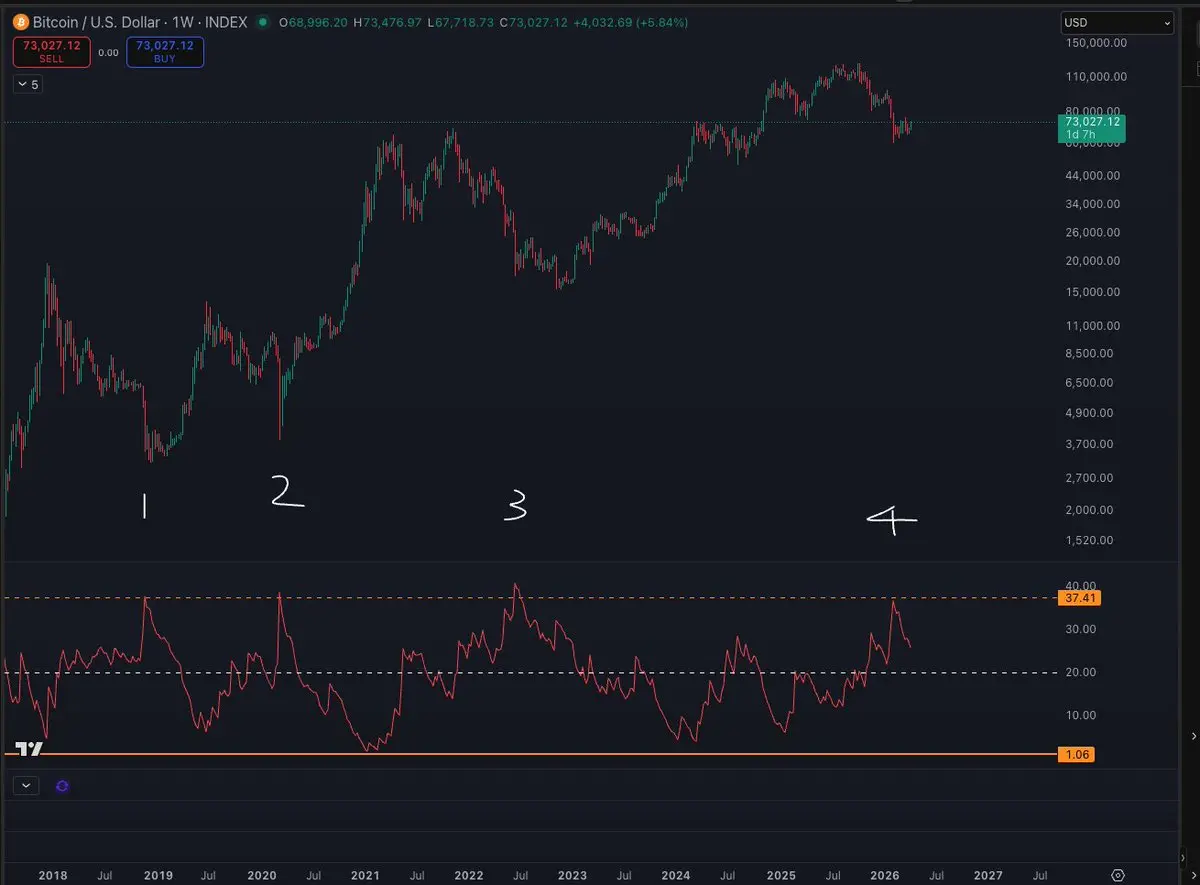The height and width of the screenshot is (885, 1200).
Task: Click the TradingView logo
Action: pos(29,749)
